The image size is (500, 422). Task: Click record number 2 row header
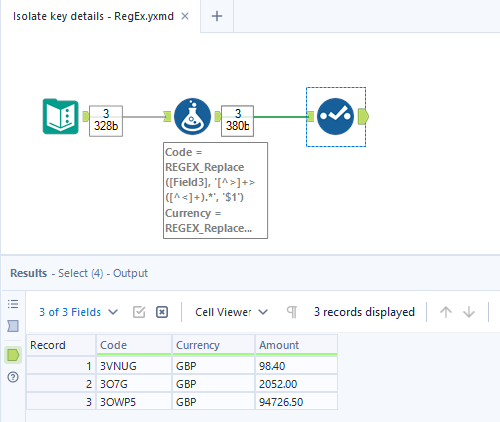tap(61, 384)
